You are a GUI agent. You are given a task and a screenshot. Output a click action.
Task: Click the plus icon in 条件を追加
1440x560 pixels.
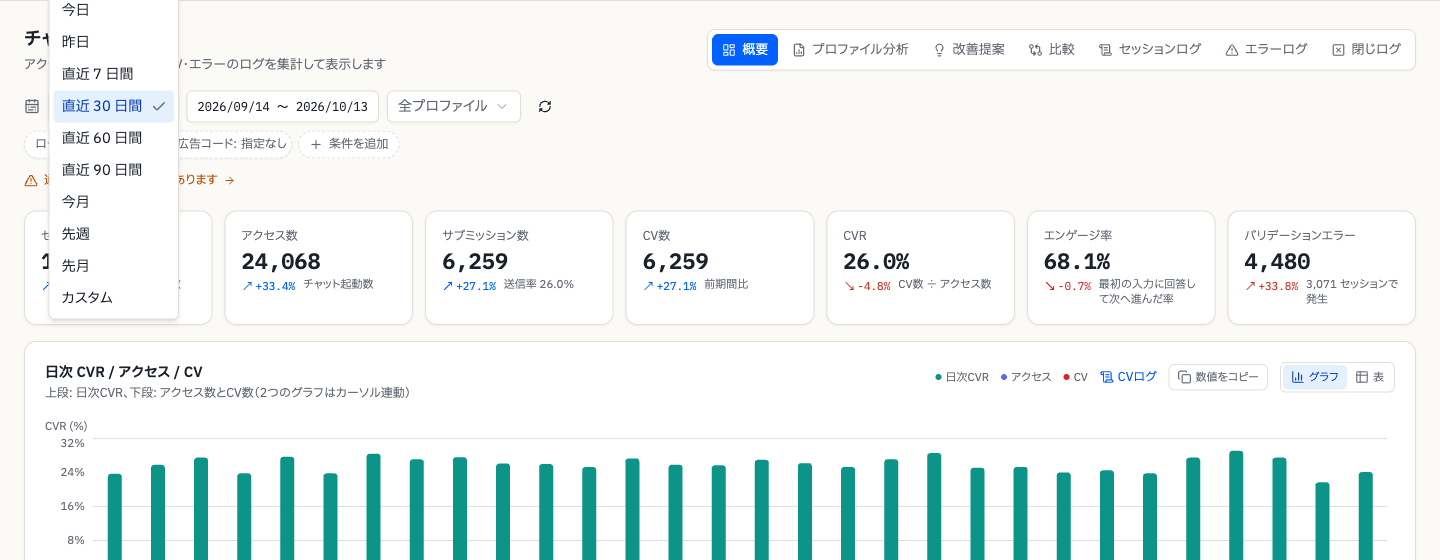coord(316,144)
